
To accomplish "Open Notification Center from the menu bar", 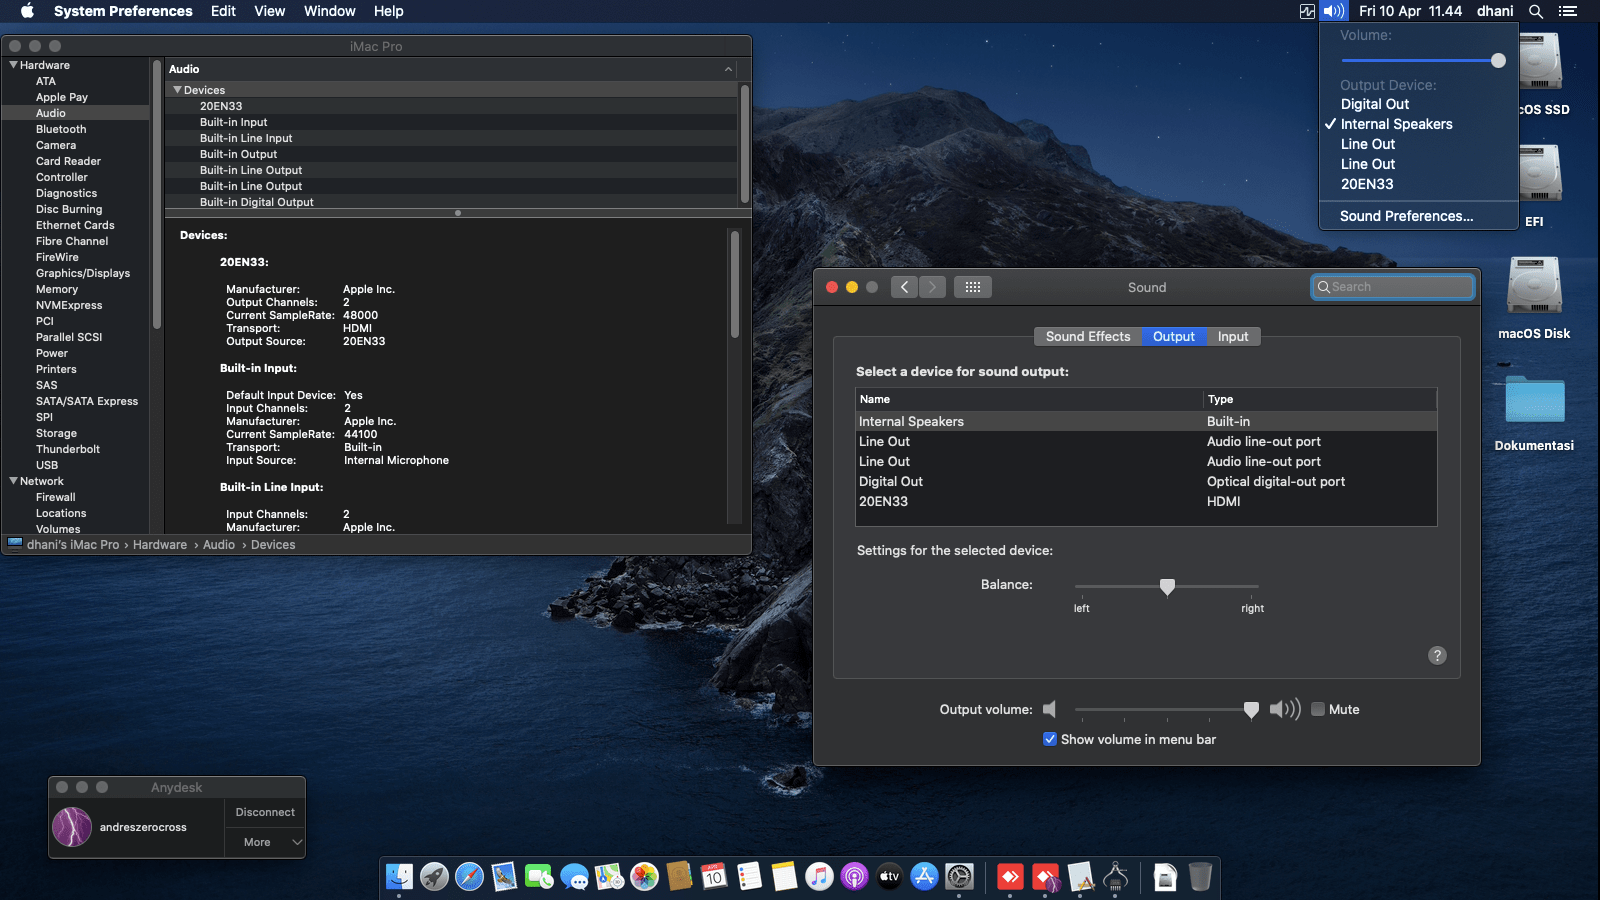I will 1568,11.
